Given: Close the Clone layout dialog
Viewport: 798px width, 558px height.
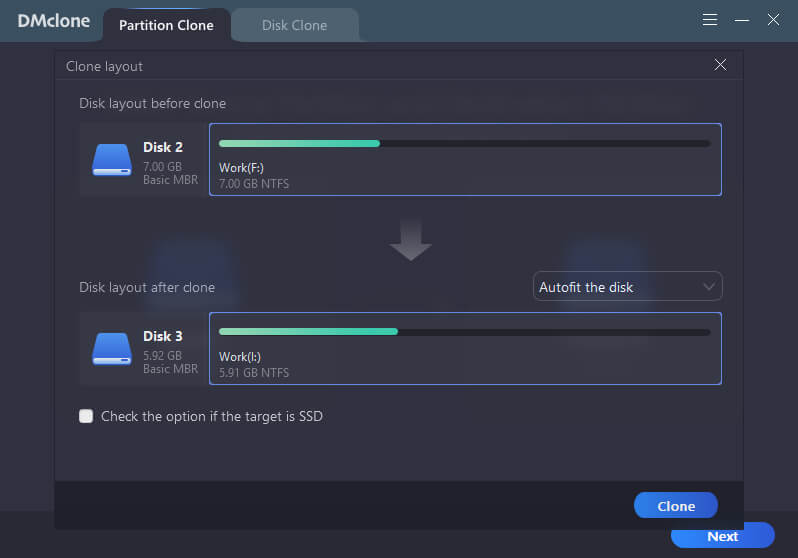Looking at the screenshot, I should click(x=720, y=65).
